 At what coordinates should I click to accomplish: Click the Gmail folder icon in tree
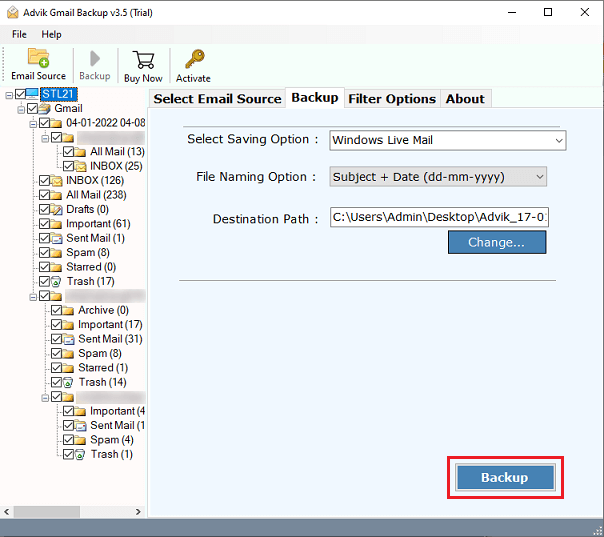(44, 108)
